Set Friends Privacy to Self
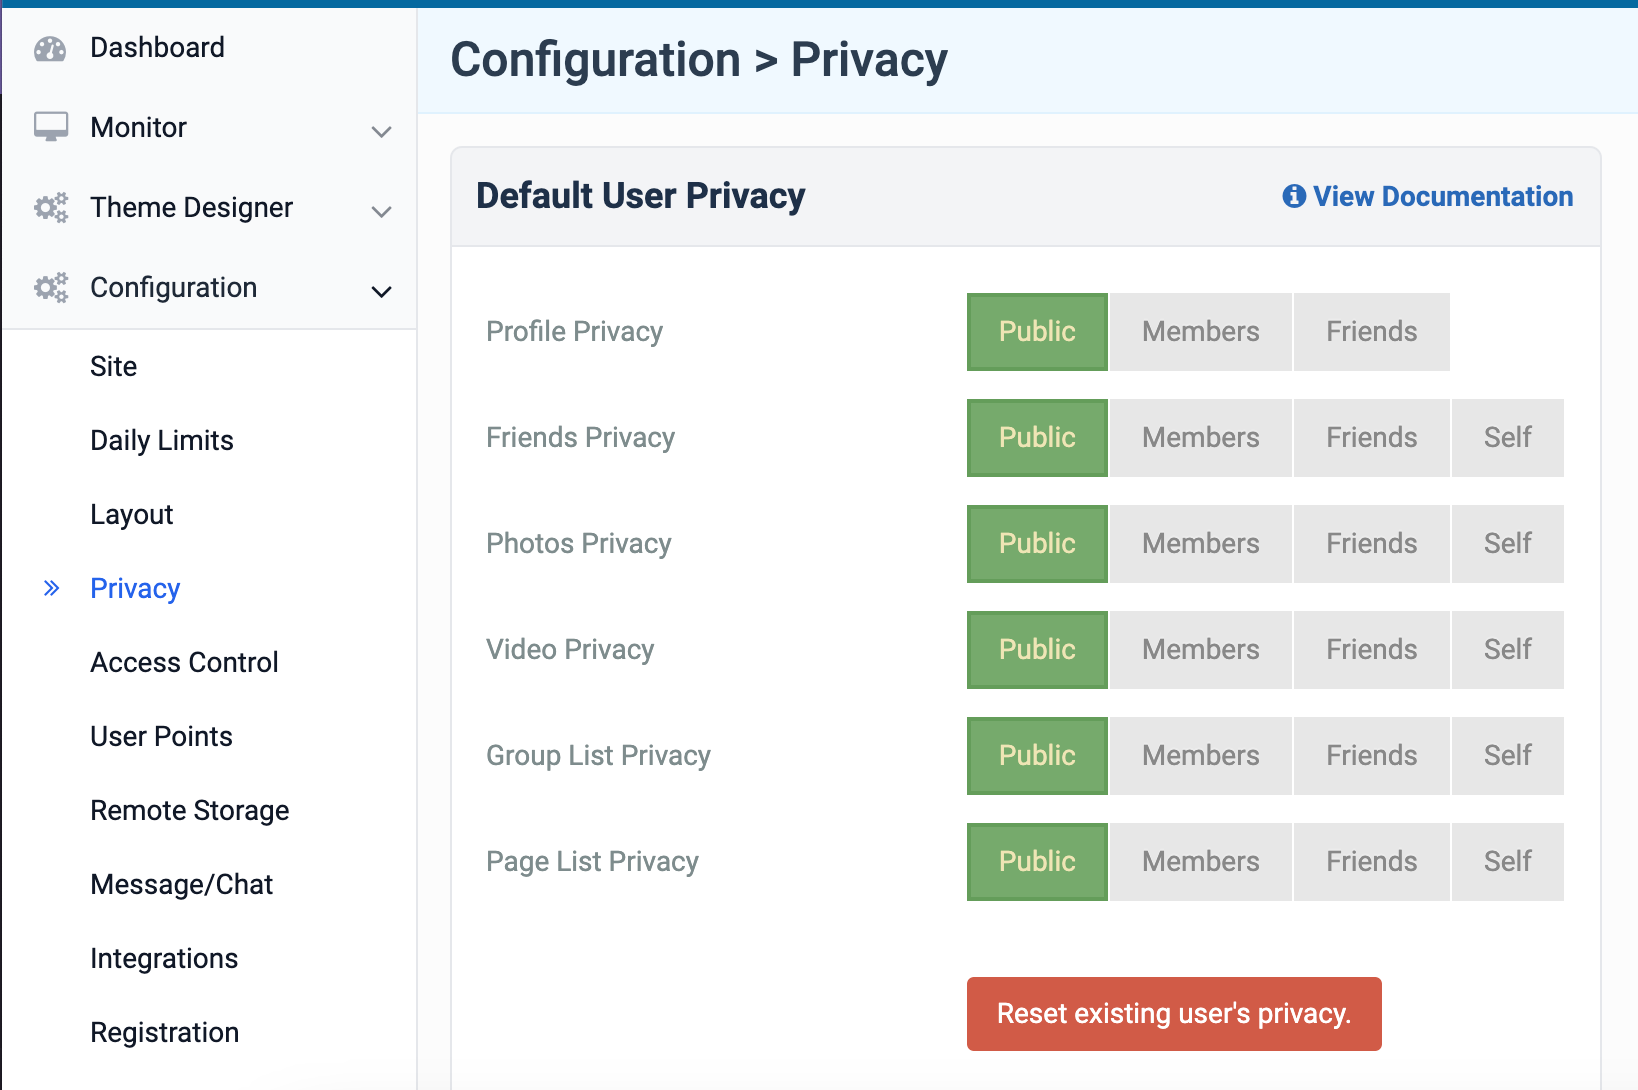Viewport: 1638px width, 1090px height. coord(1507,438)
